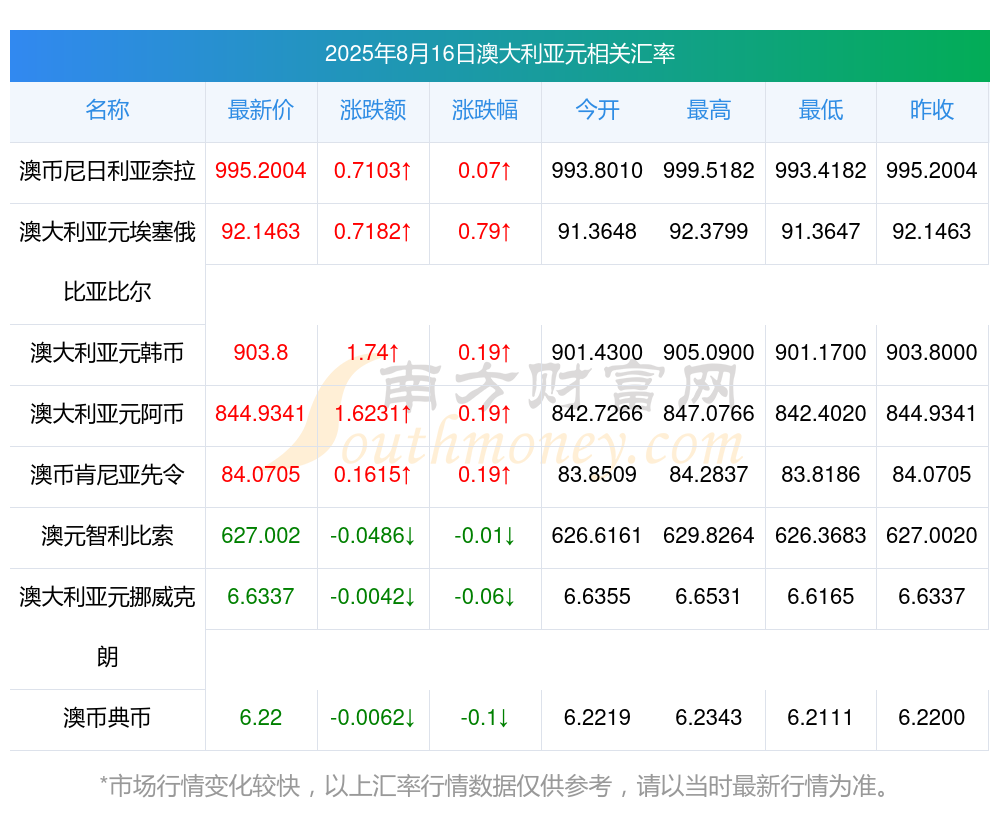
Task: Select the 昨收 column header
Action: tap(932, 110)
